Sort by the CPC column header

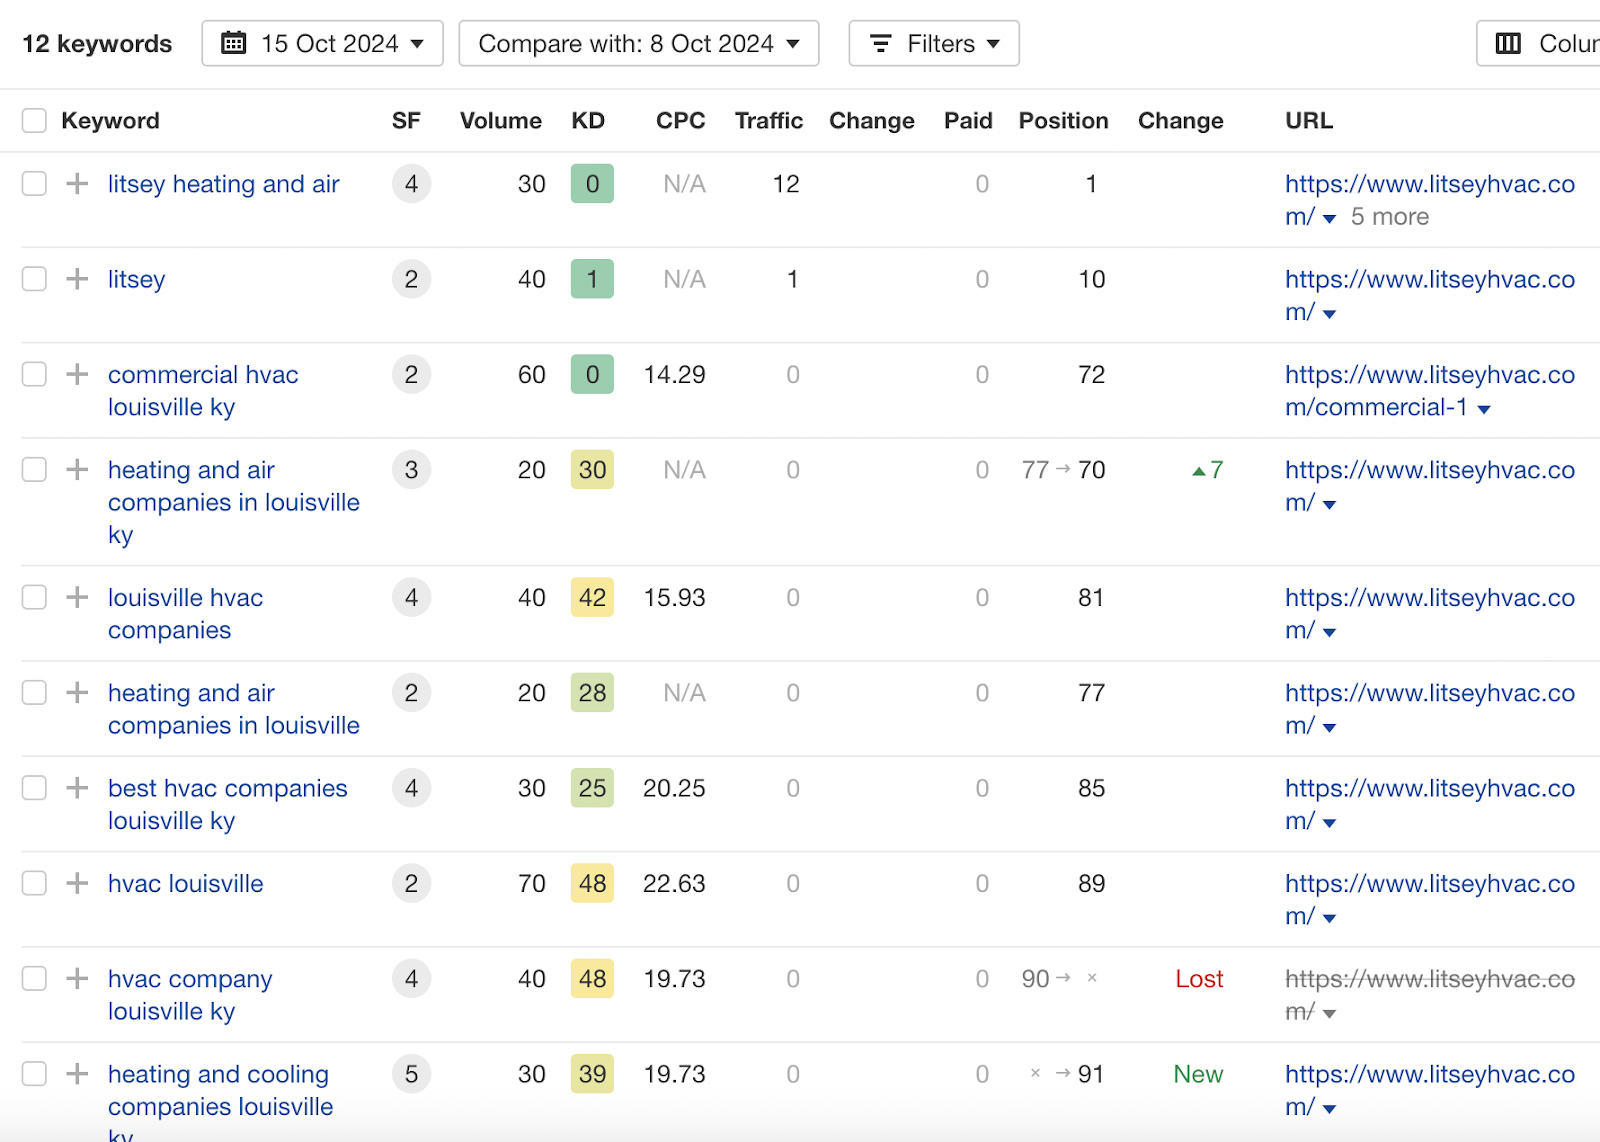tap(680, 121)
